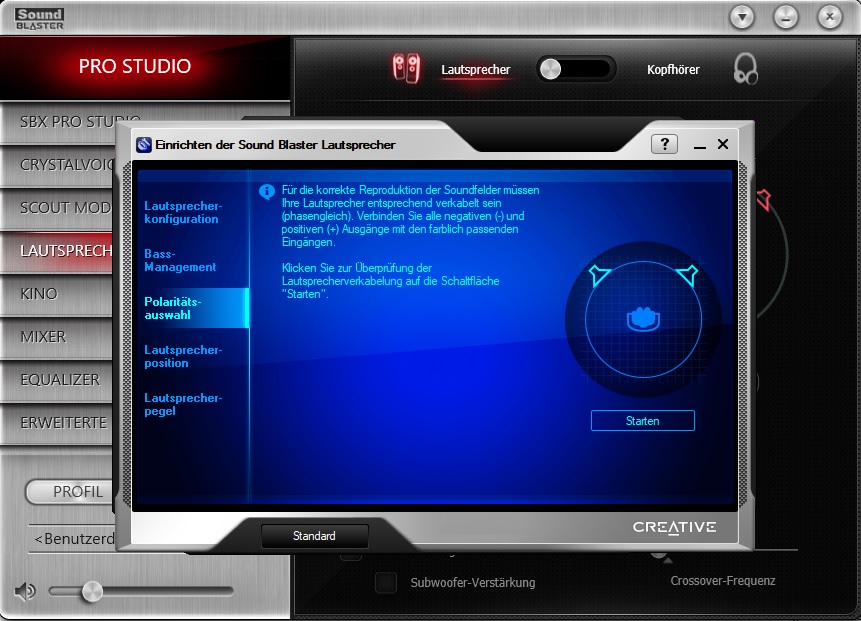Open help via the question mark button

[664, 144]
